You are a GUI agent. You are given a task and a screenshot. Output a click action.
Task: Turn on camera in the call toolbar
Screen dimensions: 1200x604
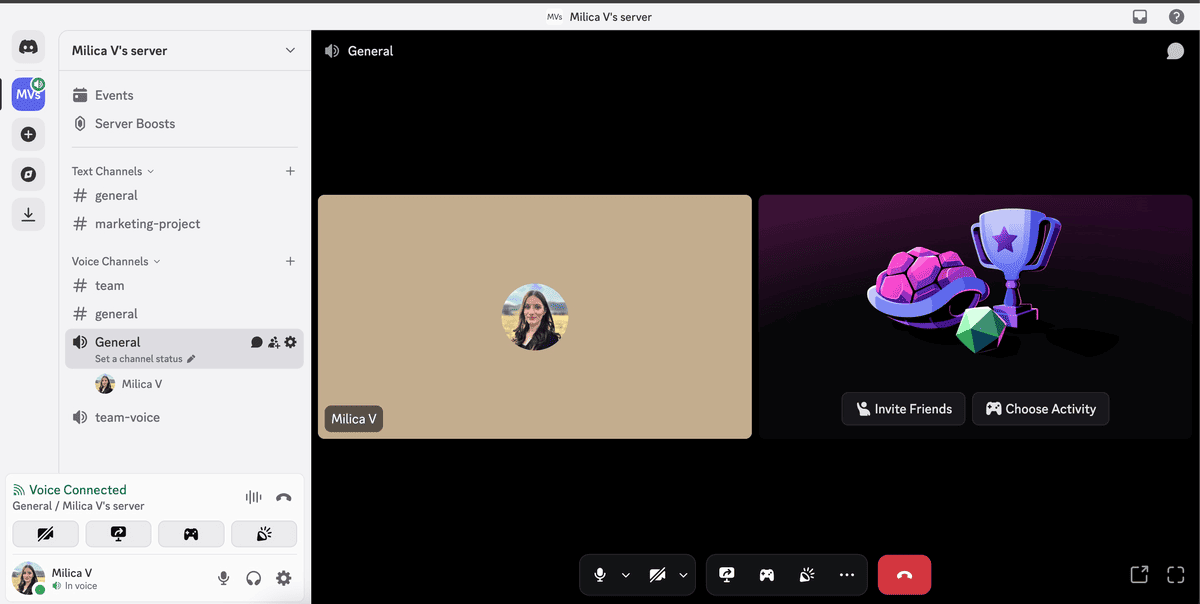click(657, 575)
